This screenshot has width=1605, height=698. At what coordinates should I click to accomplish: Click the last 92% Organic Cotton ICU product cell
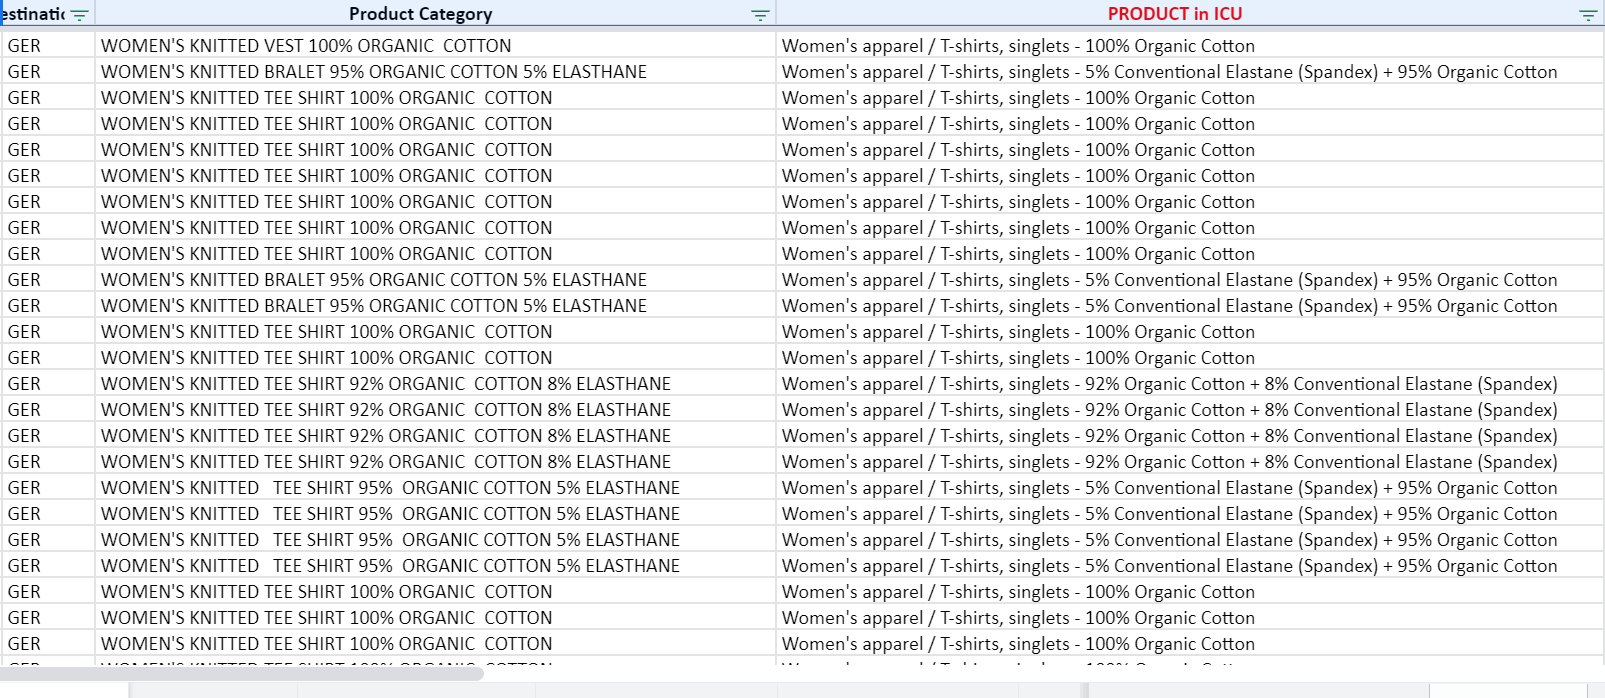point(1169,462)
